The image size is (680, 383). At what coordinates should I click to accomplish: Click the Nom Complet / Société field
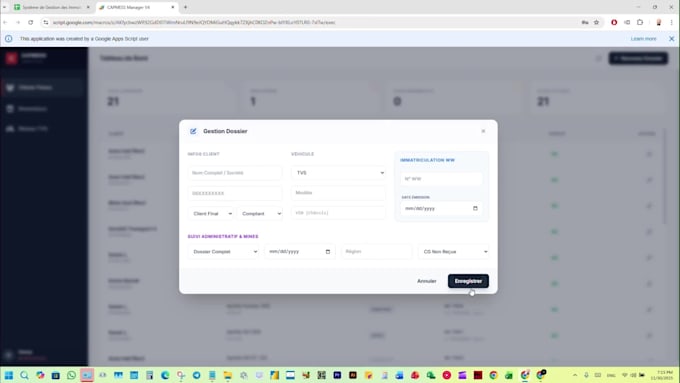pyautogui.click(x=235, y=173)
